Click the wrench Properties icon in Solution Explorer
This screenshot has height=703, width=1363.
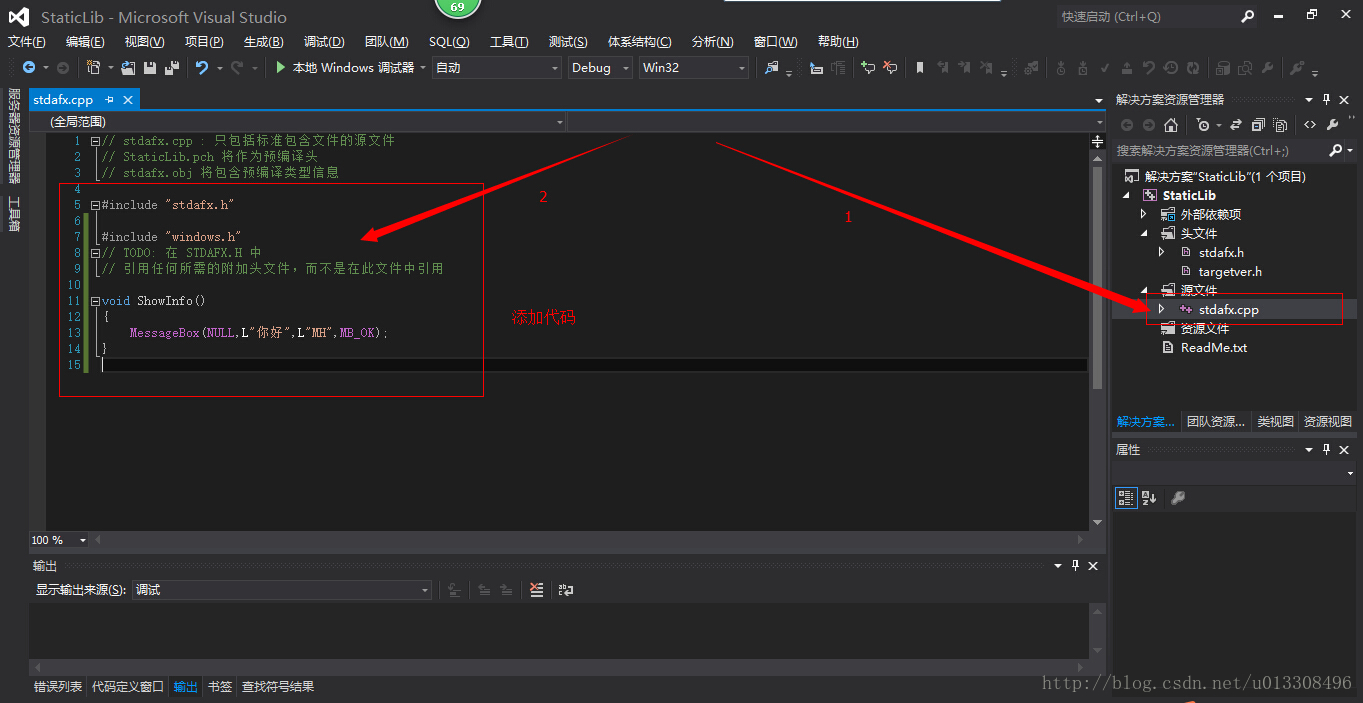1332,125
